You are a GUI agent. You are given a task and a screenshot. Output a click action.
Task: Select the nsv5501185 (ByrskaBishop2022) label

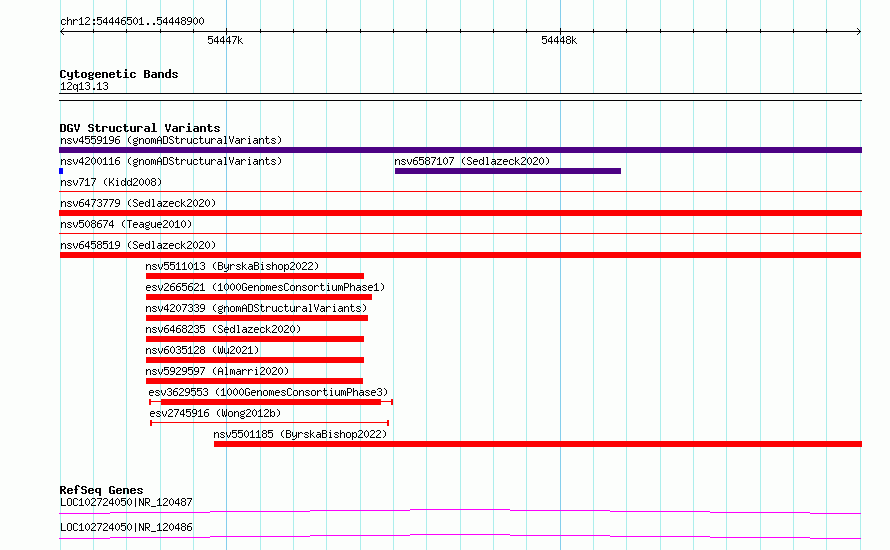300,434
